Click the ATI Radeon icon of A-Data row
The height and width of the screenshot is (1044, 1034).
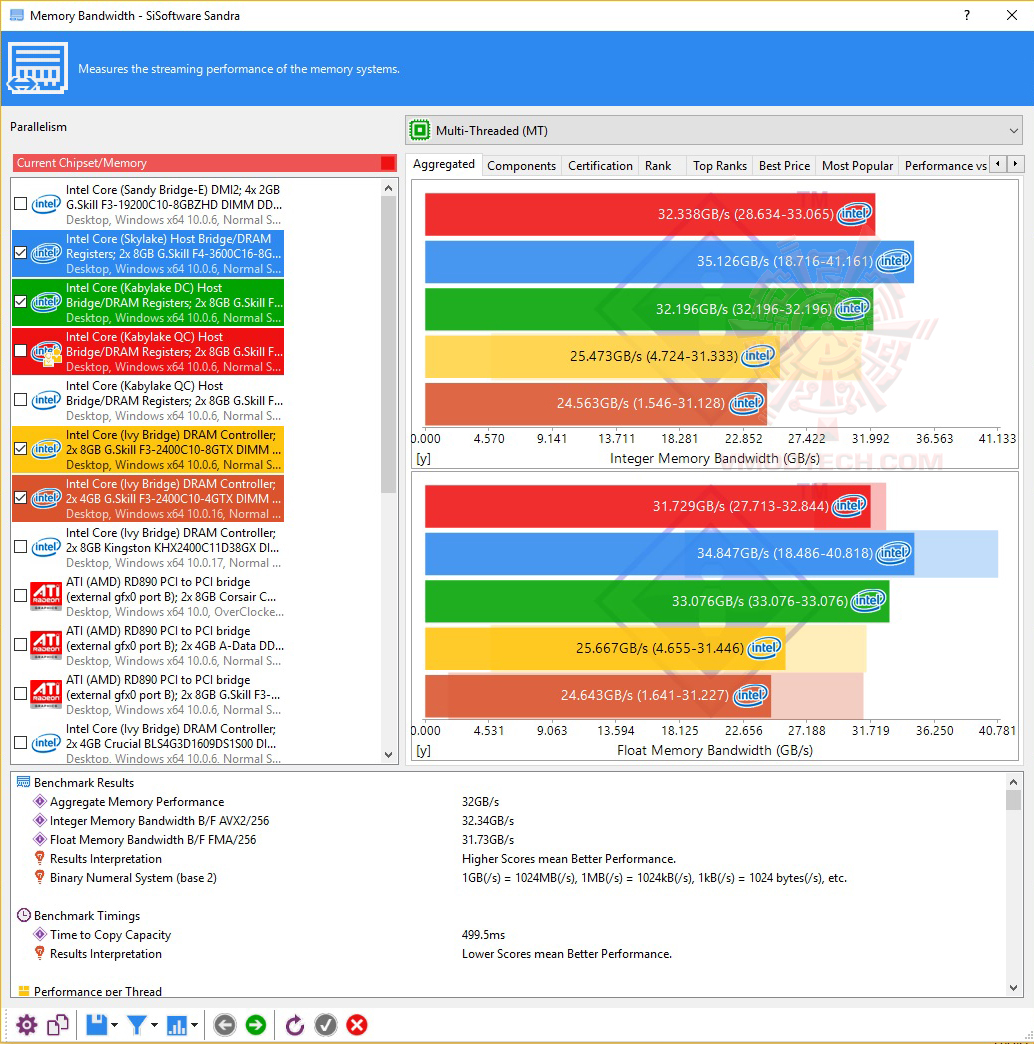47,645
